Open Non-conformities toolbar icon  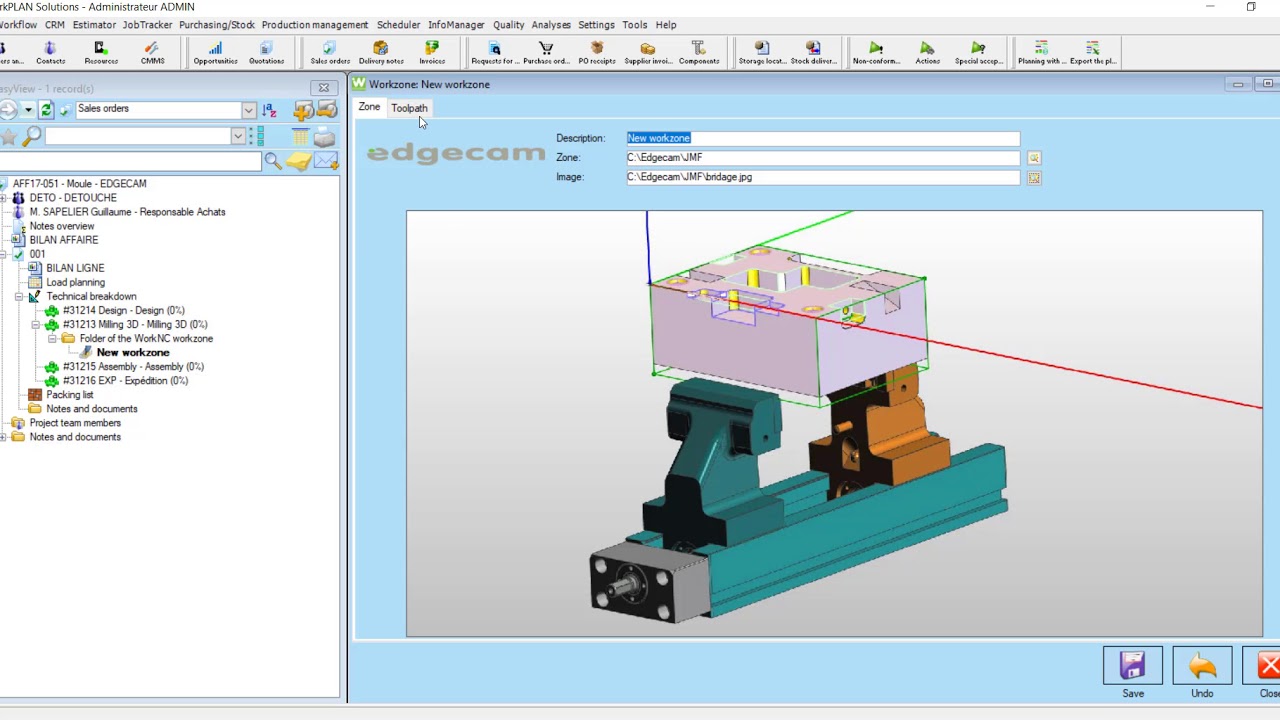(876, 53)
